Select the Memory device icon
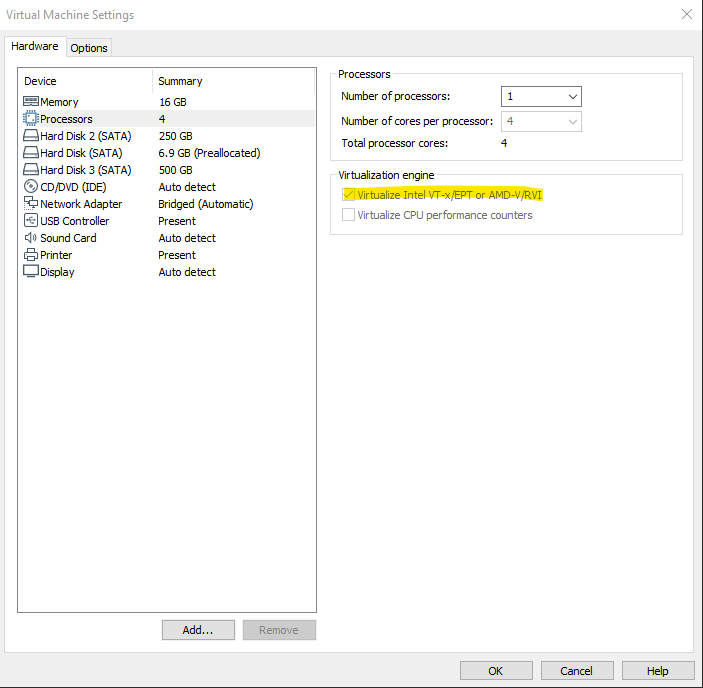The width and height of the screenshot is (703, 688). [x=30, y=102]
